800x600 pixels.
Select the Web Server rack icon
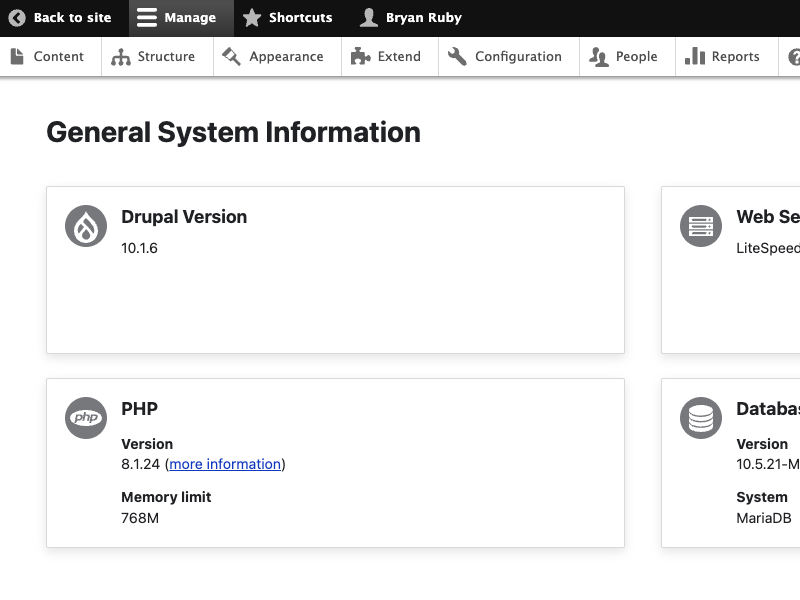coord(701,226)
